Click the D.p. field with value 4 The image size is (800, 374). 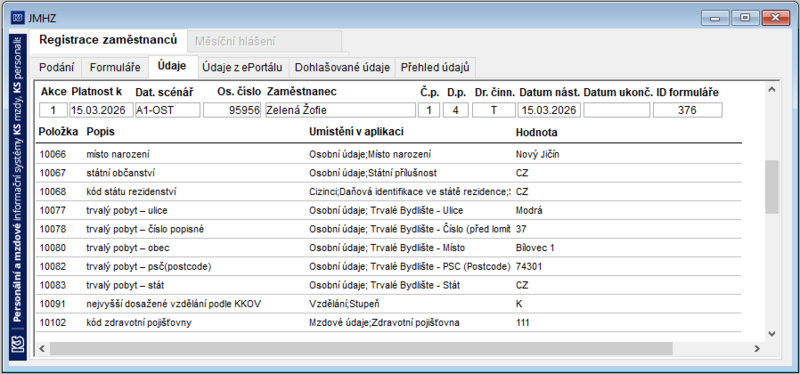(x=456, y=110)
